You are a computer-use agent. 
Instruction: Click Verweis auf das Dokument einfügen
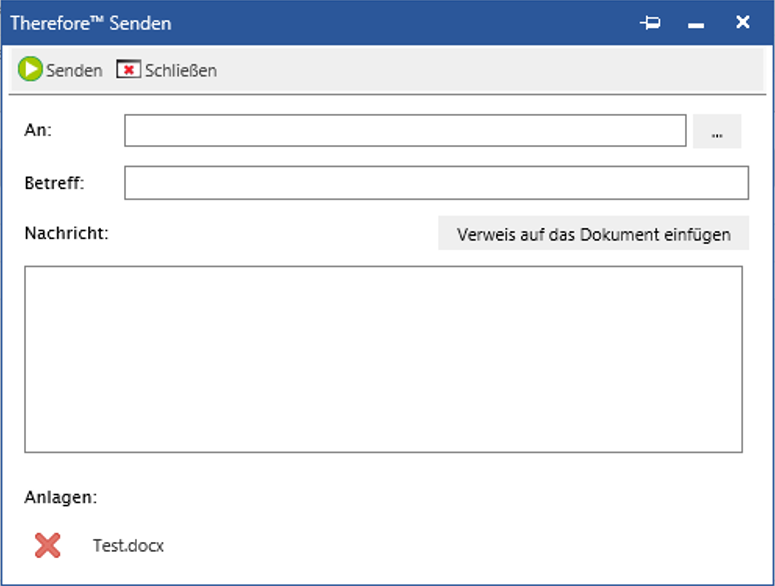[x=593, y=234]
